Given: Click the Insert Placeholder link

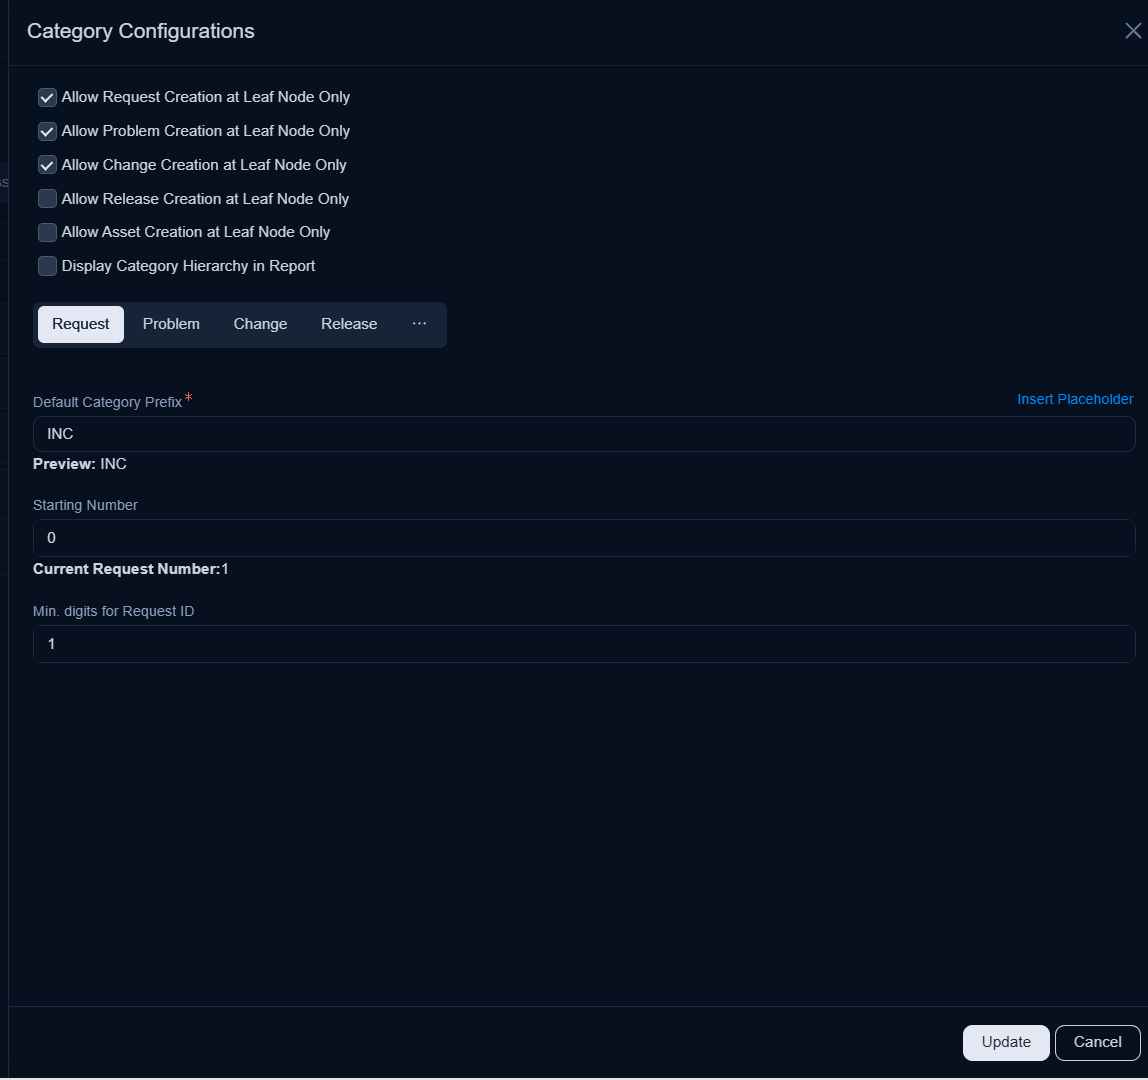Looking at the screenshot, I should tap(1075, 399).
